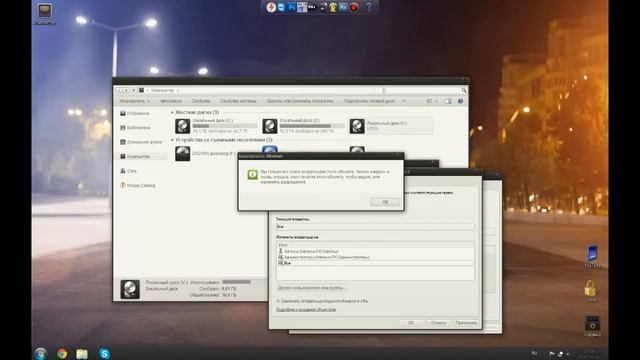This screenshot has height=360, width=640.
Task: Click Применить in the owner dialog
Action: pos(466,323)
